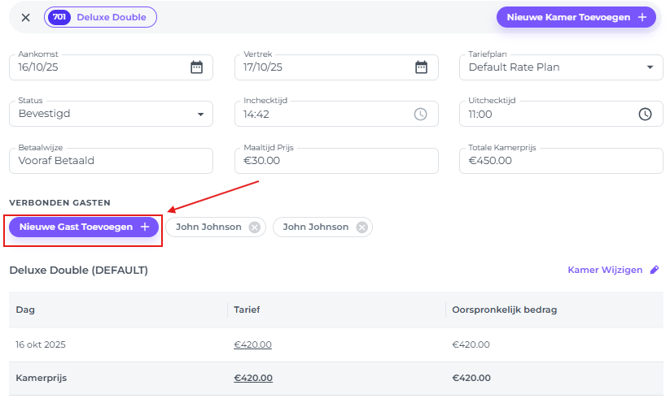Remove first John Johnson guest chip
670x407 pixels.
pos(255,227)
